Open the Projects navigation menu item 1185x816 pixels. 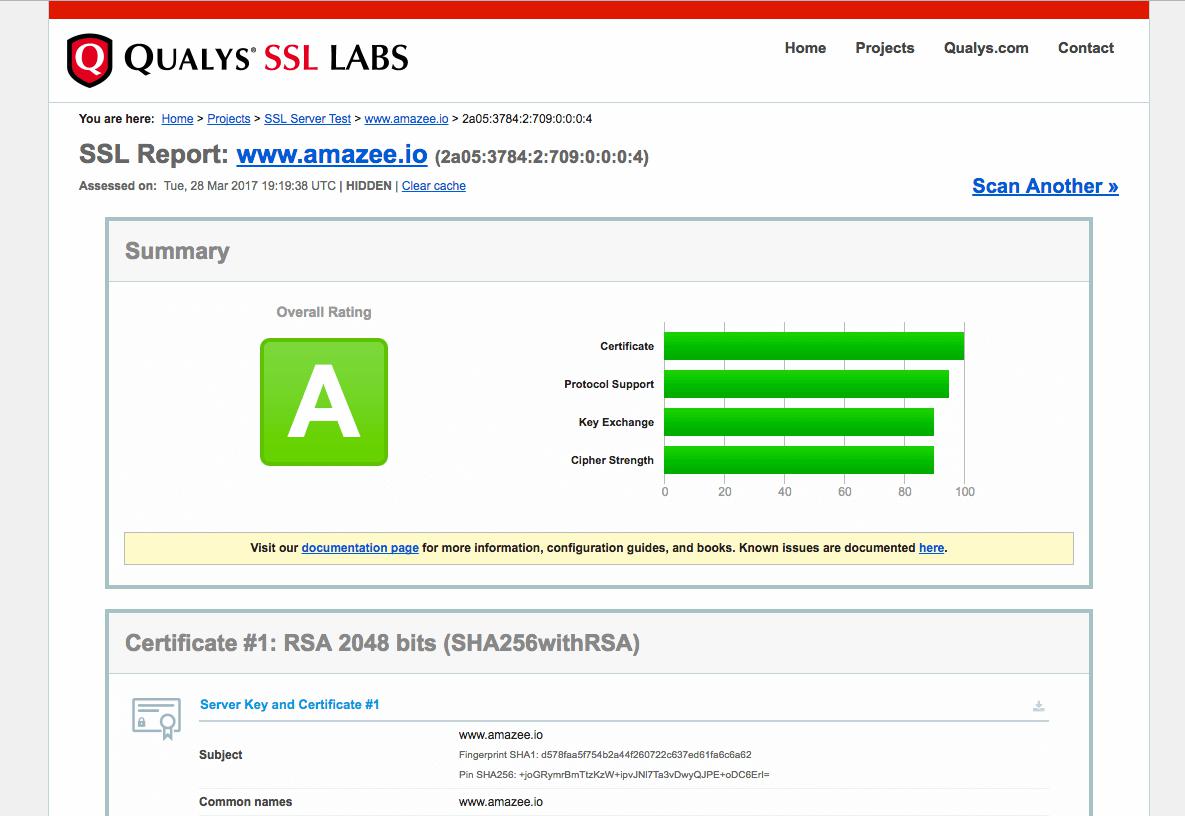pyautogui.click(x=884, y=48)
